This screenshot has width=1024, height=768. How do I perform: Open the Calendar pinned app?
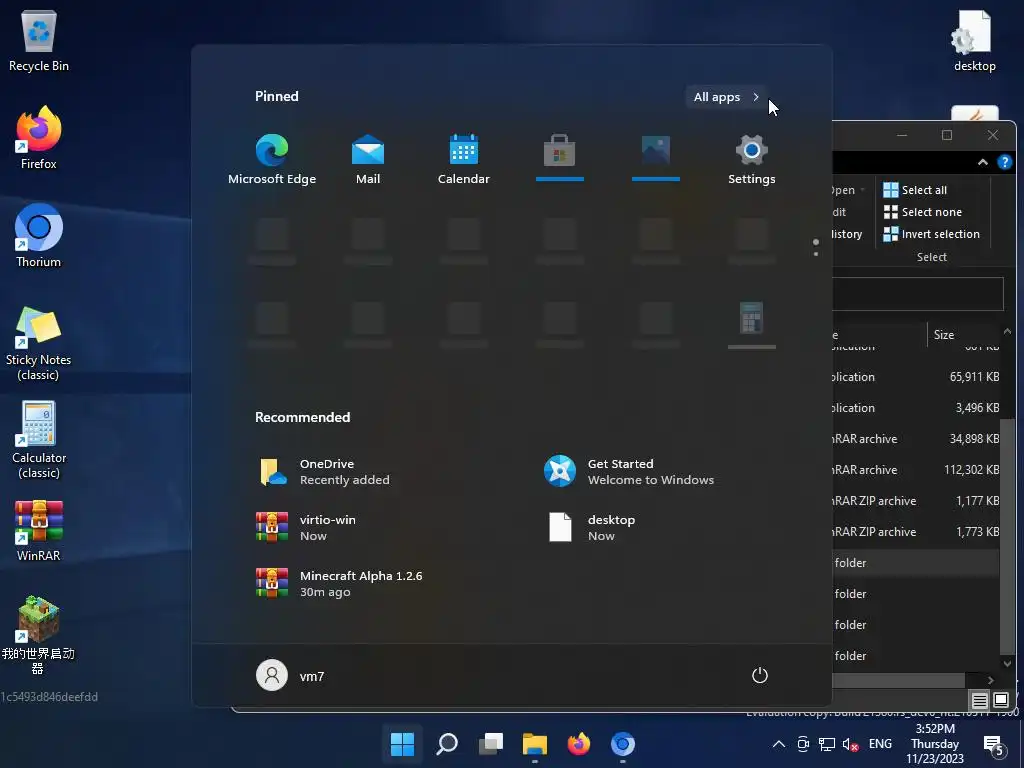[464, 159]
